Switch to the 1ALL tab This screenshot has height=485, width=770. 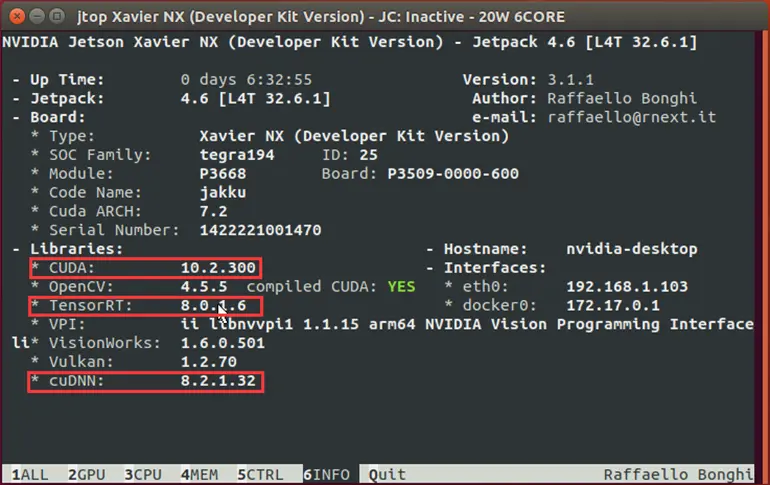coord(29,475)
